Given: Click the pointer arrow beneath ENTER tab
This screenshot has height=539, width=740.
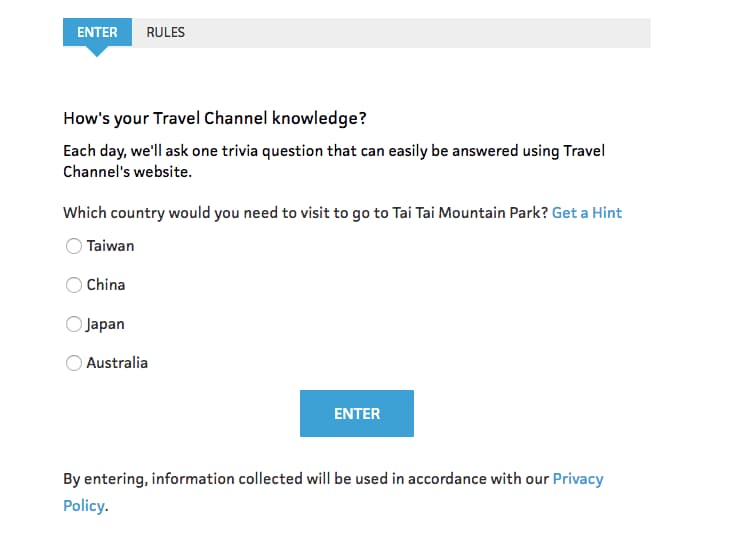Looking at the screenshot, I should point(97,51).
